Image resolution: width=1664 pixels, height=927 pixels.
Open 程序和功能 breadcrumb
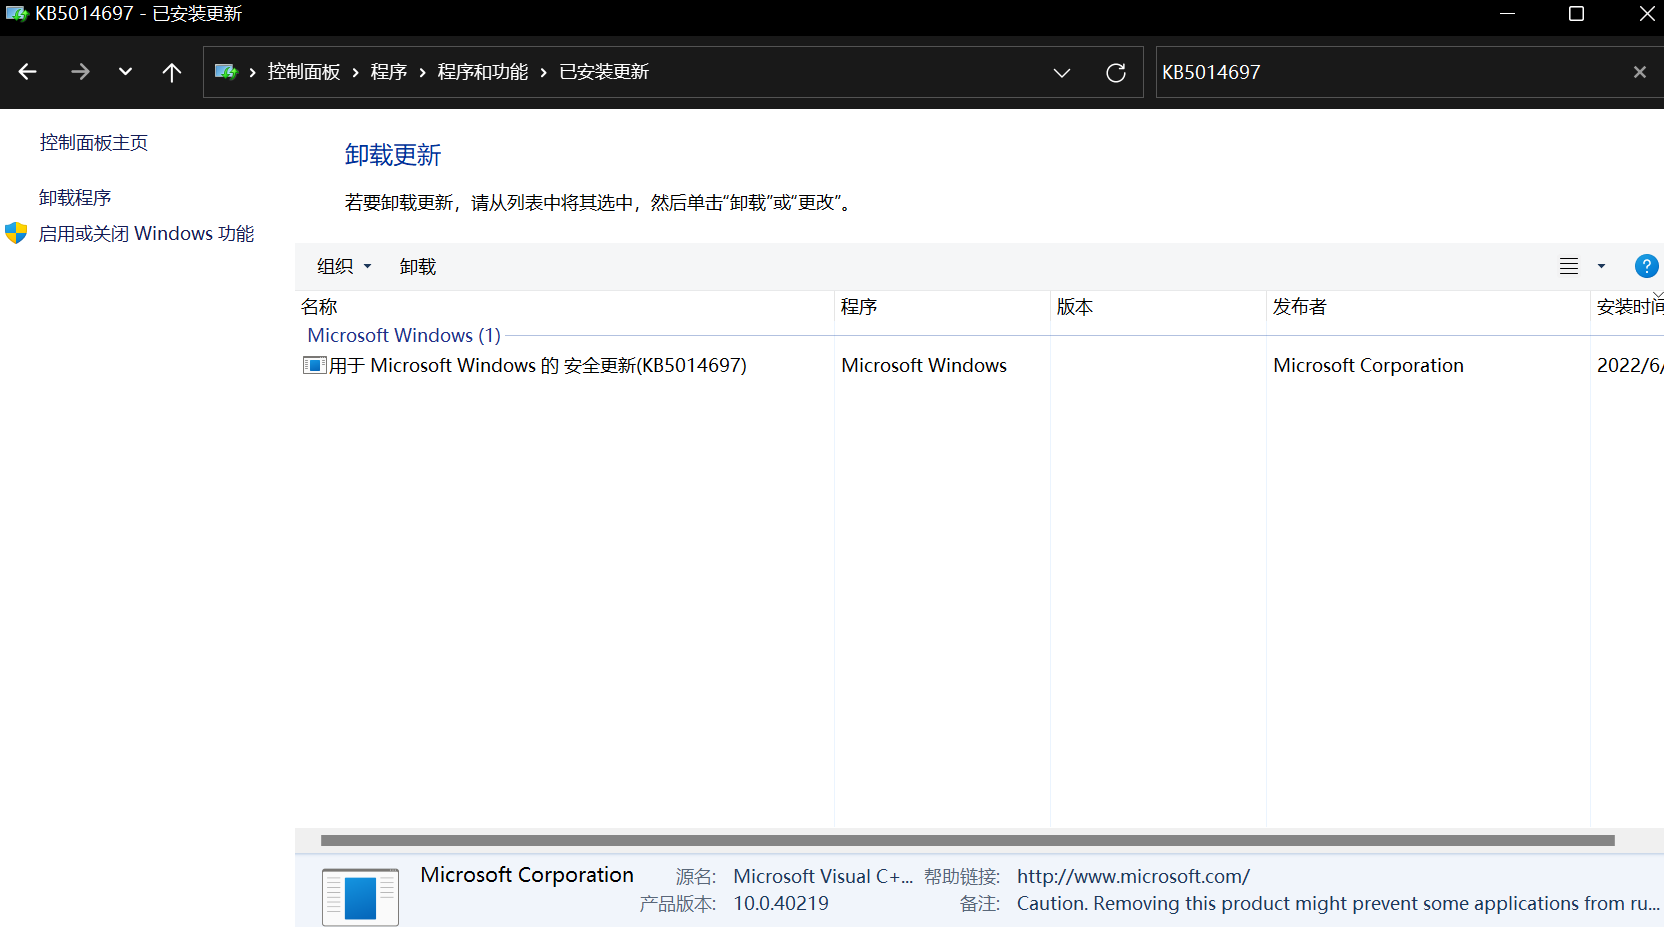pyautogui.click(x=483, y=72)
